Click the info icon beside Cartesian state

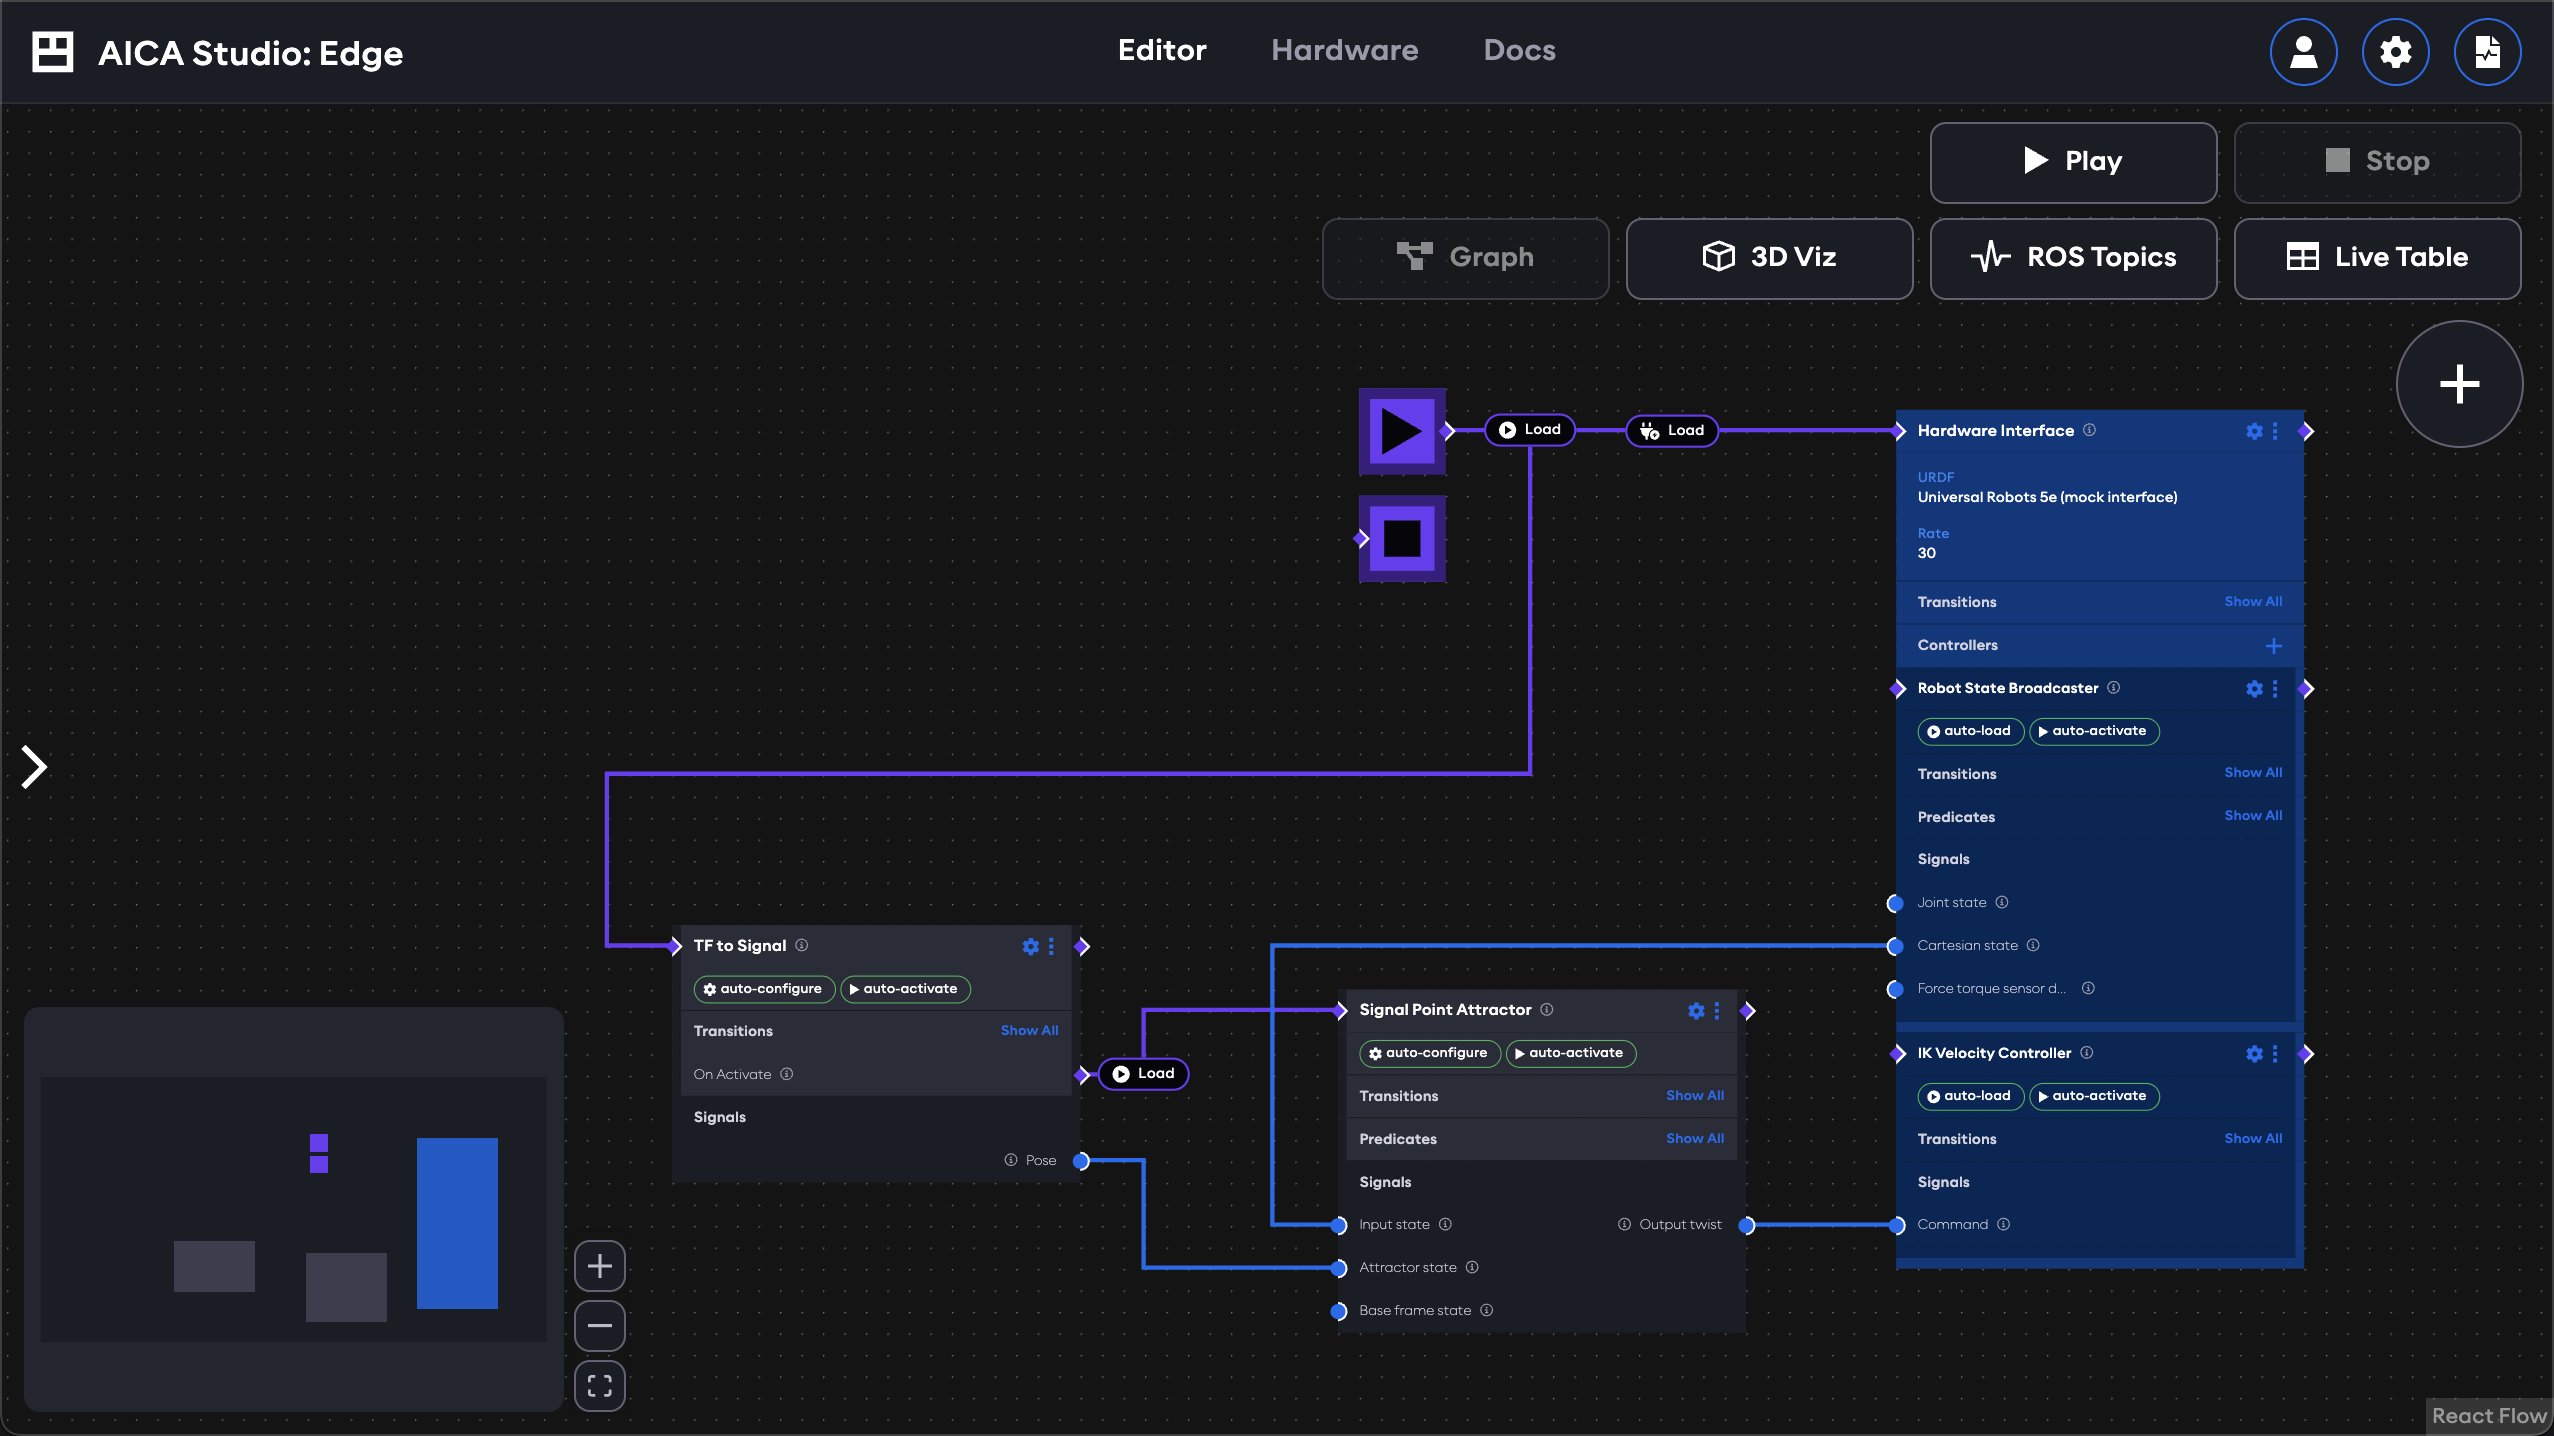point(2033,945)
